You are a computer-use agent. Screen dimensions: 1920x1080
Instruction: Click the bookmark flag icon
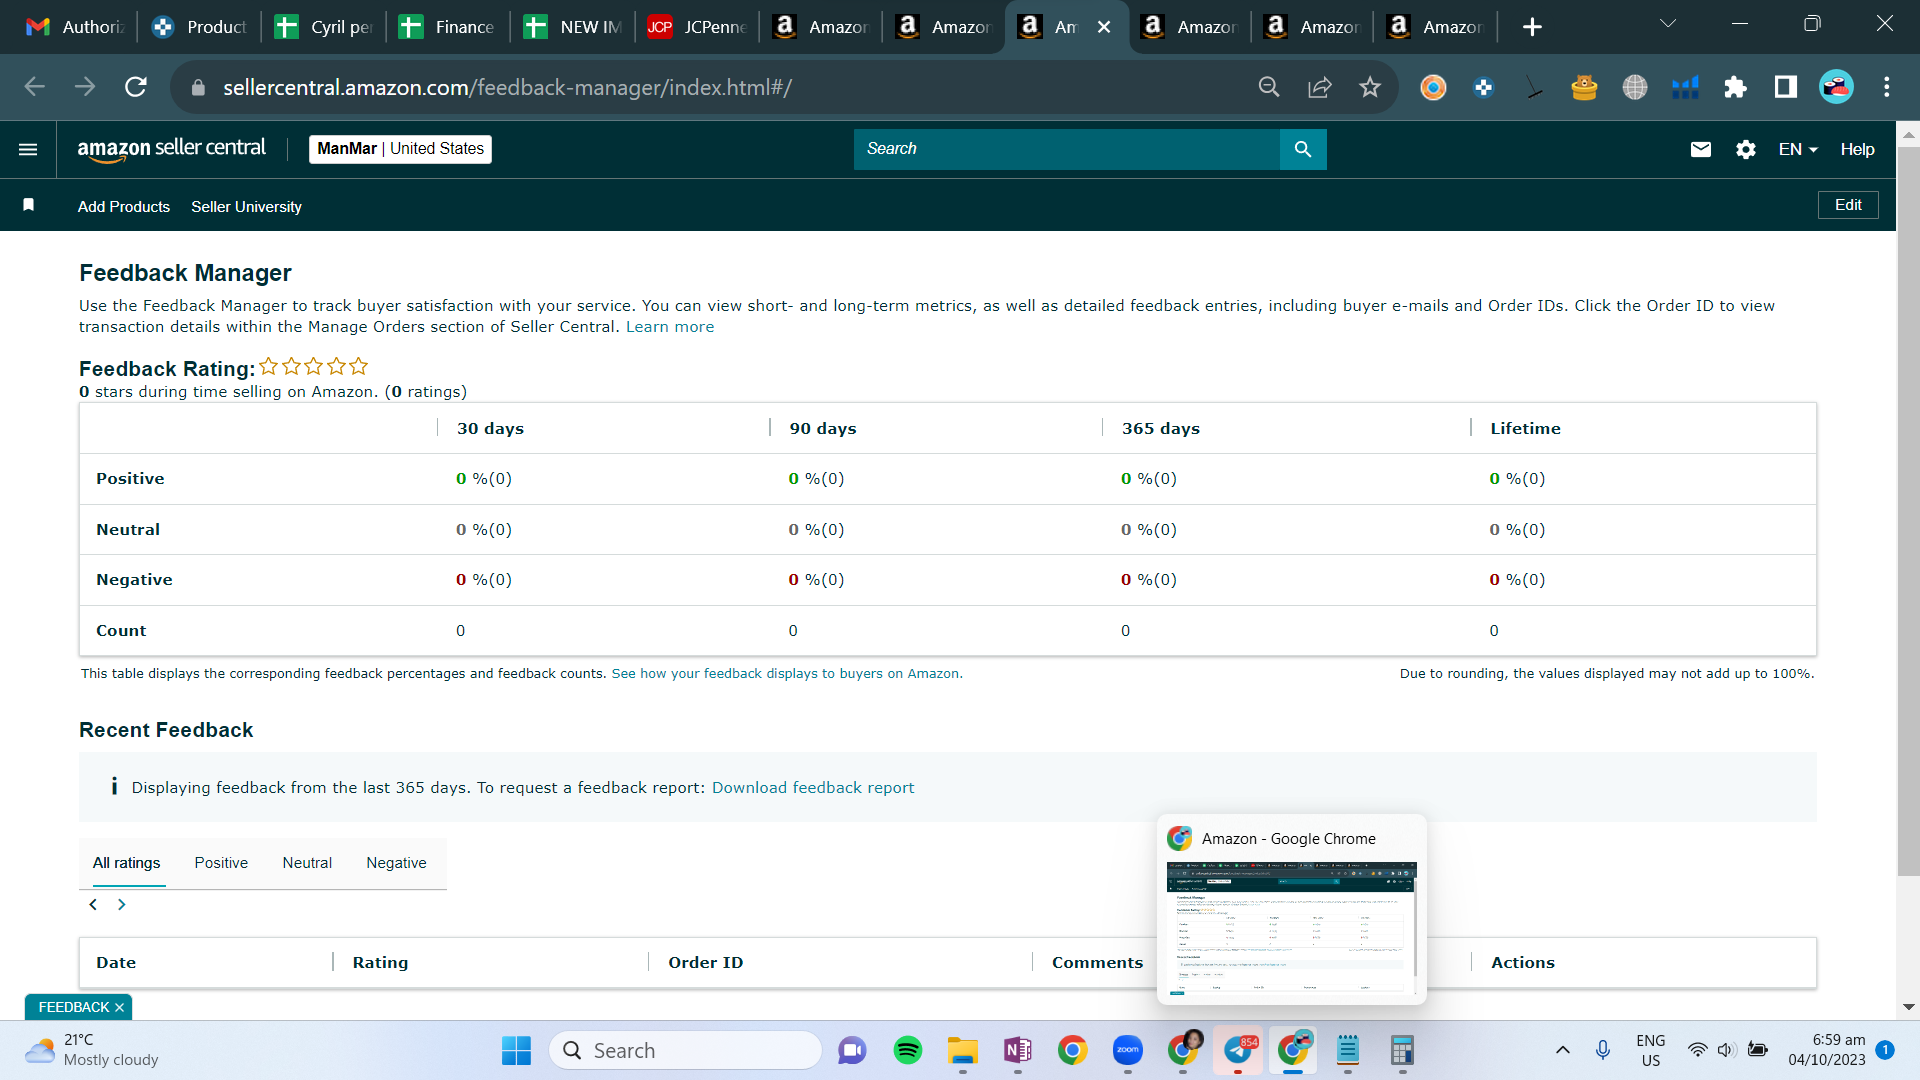[29, 205]
